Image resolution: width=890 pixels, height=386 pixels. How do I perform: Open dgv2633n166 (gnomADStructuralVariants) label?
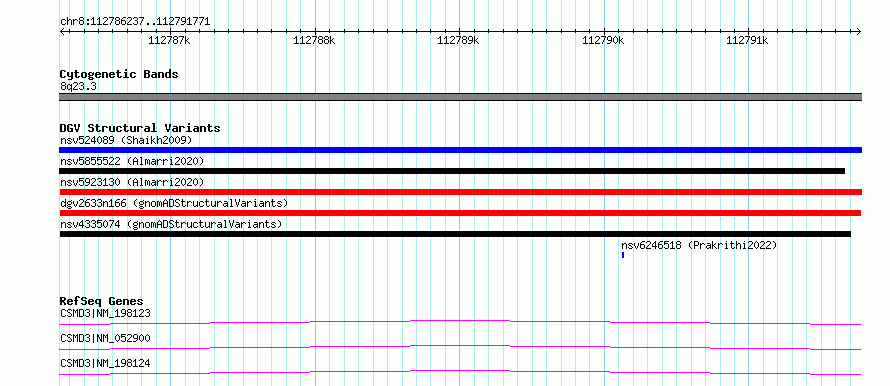174,203
